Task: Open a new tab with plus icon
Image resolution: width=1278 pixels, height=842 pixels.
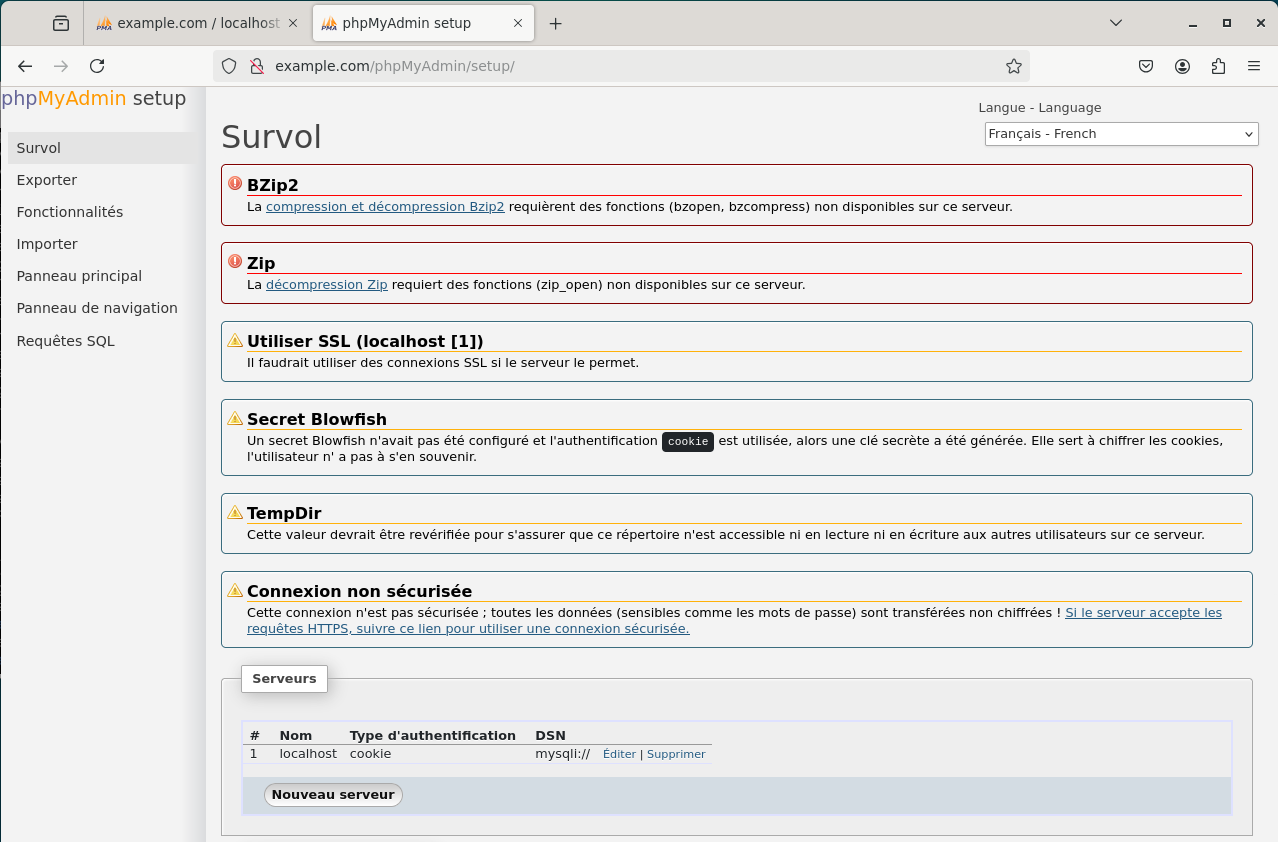Action: point(556,23)
